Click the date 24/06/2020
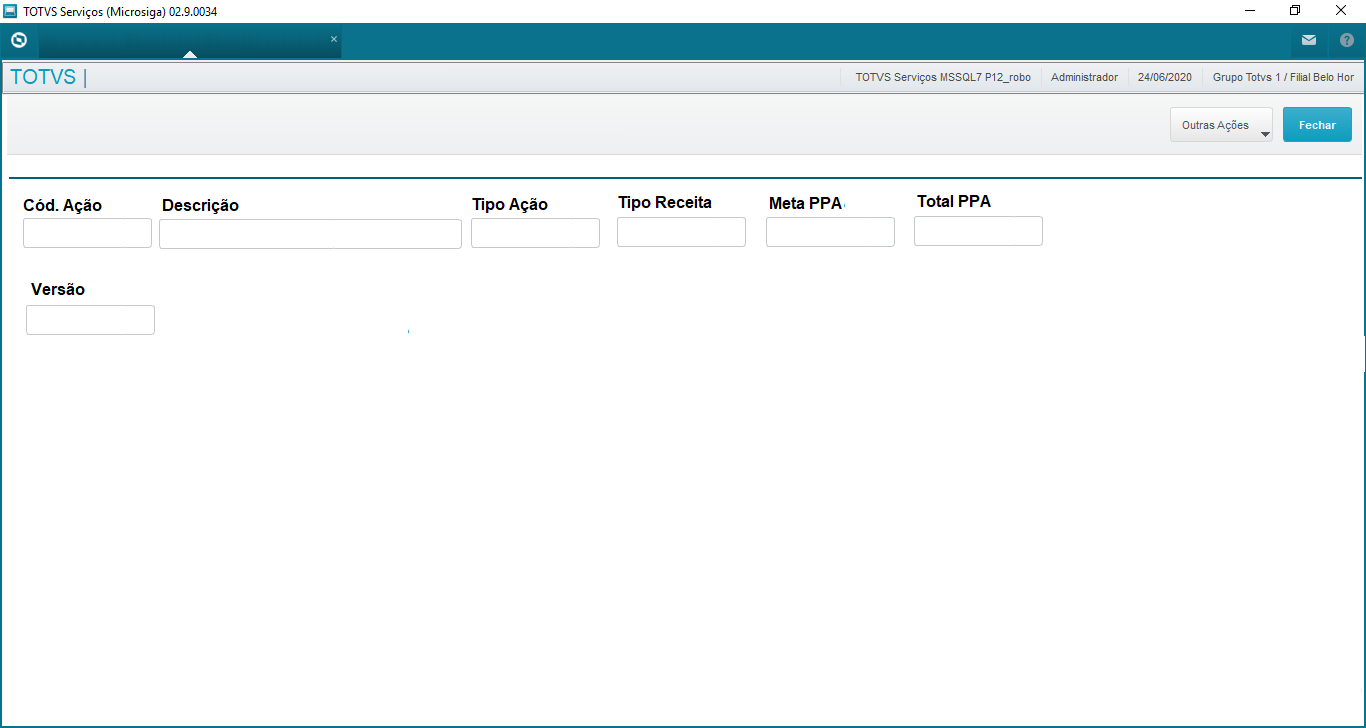Image resolution: width=1366 pixels, height=728 pixels. (1164, 77)
